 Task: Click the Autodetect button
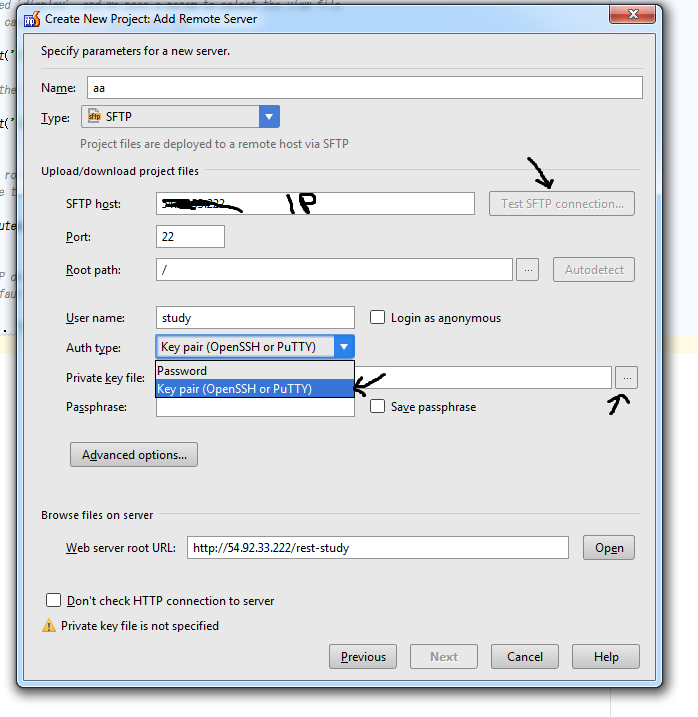594,270
